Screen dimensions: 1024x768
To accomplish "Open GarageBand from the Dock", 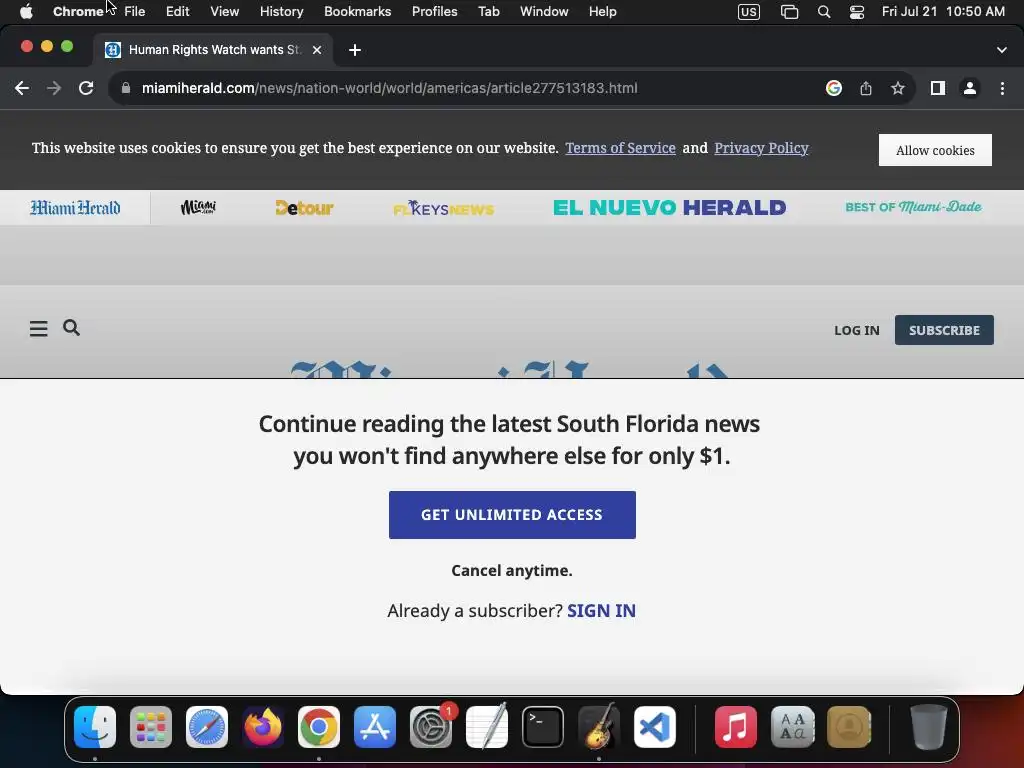I will [x=599, y=726].
